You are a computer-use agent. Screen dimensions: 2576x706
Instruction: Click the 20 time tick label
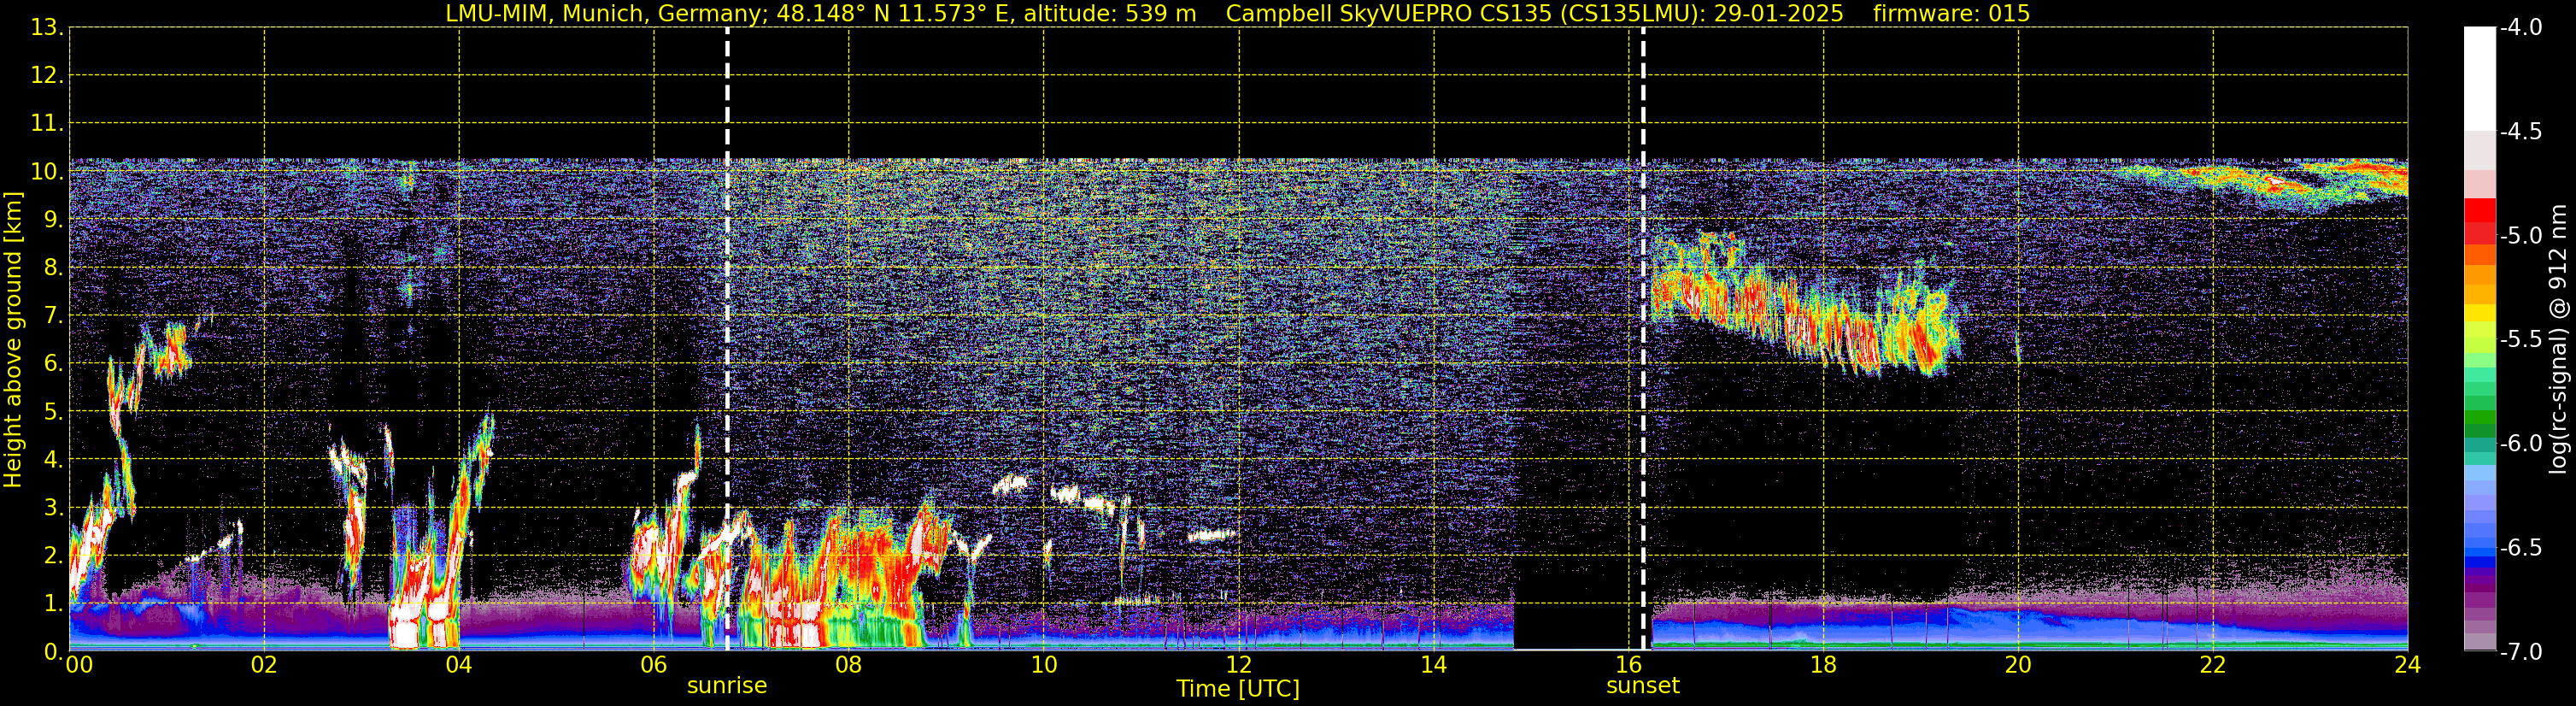coord(2018,665)
